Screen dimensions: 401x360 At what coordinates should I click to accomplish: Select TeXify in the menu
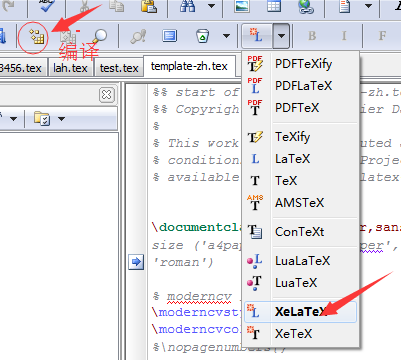301,137
